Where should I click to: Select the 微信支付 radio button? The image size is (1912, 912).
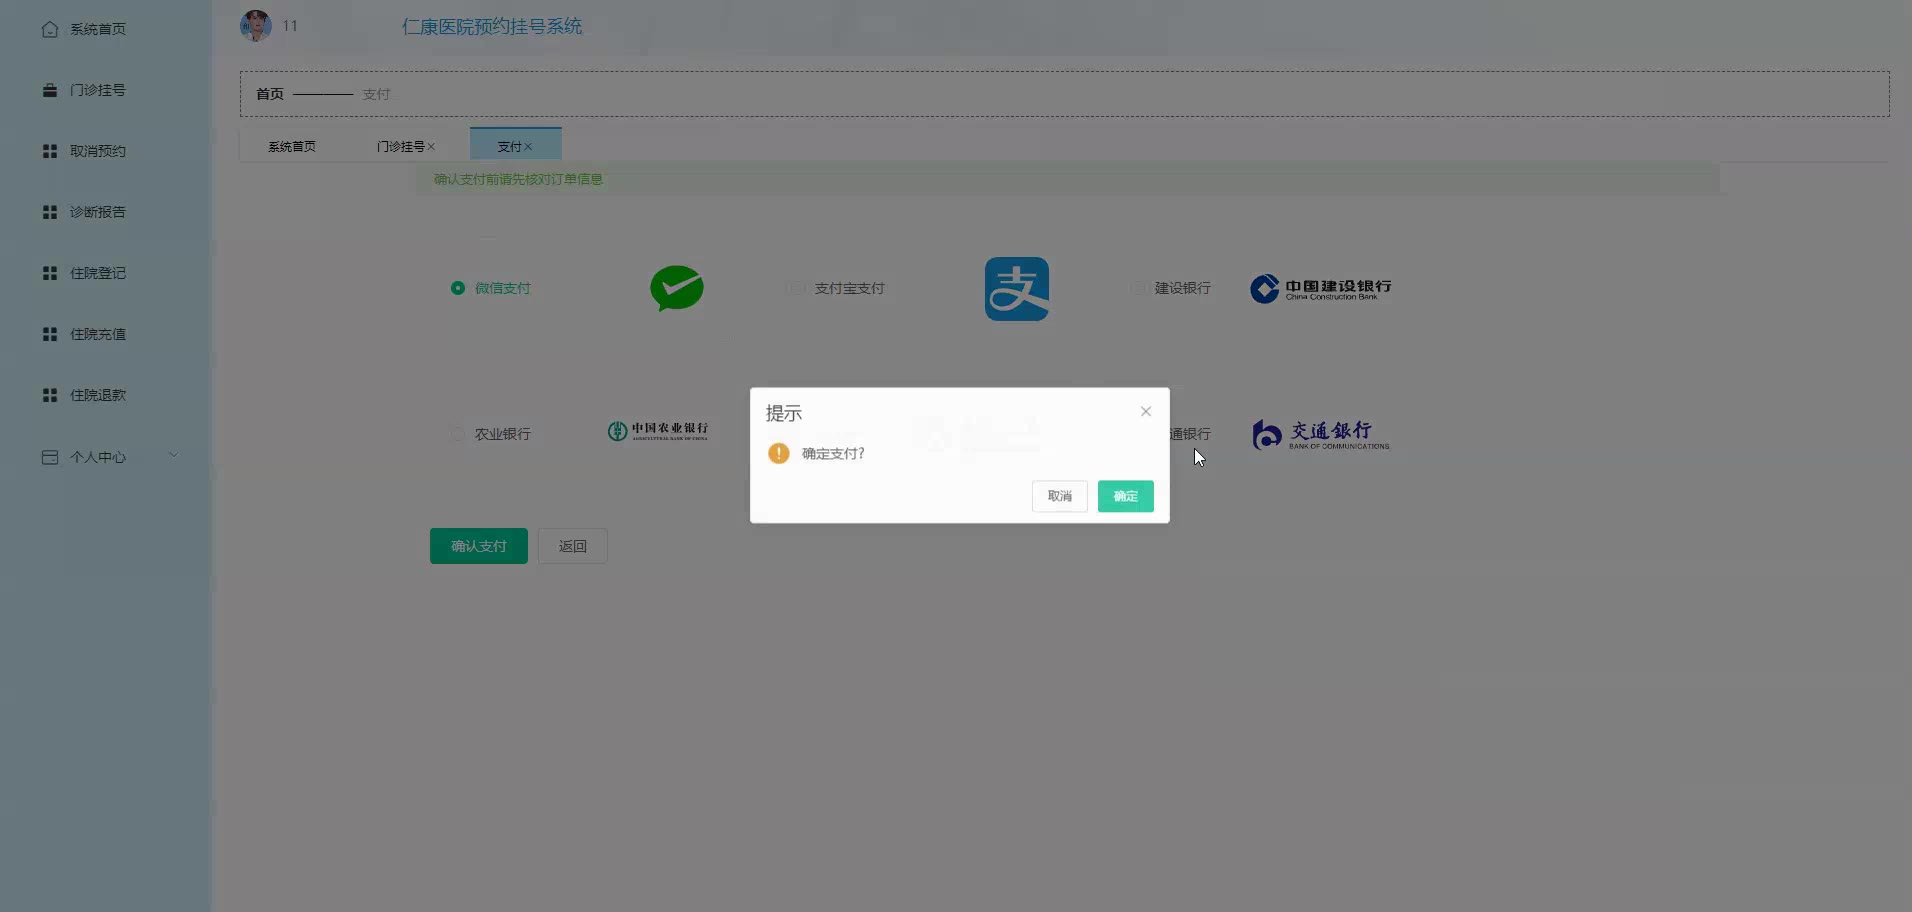pos(458,288)
